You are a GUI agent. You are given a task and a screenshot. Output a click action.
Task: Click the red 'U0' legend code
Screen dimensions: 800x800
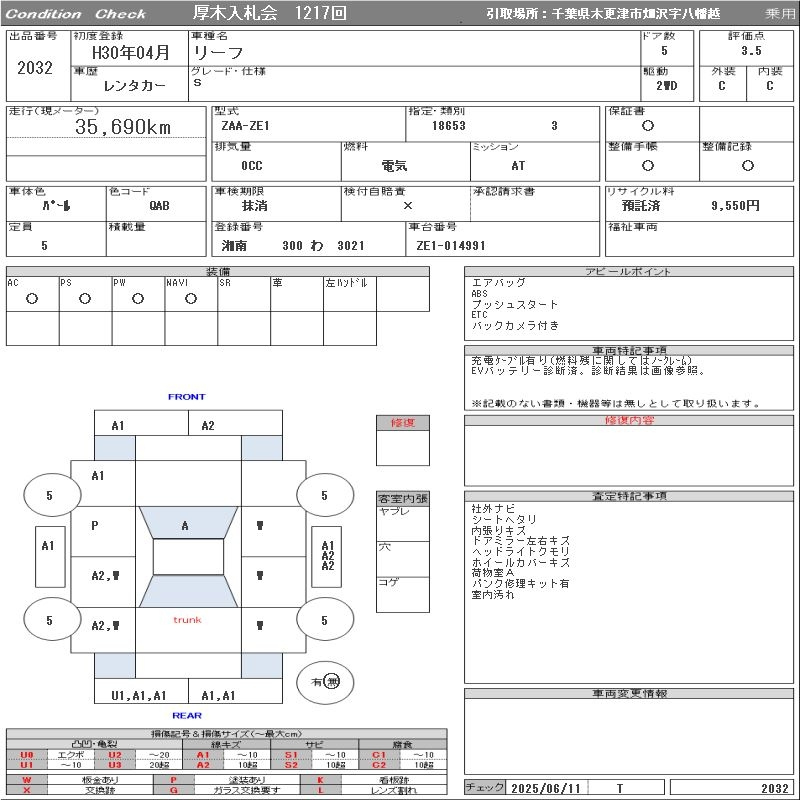pyautogui.click(x=27, y=755)
